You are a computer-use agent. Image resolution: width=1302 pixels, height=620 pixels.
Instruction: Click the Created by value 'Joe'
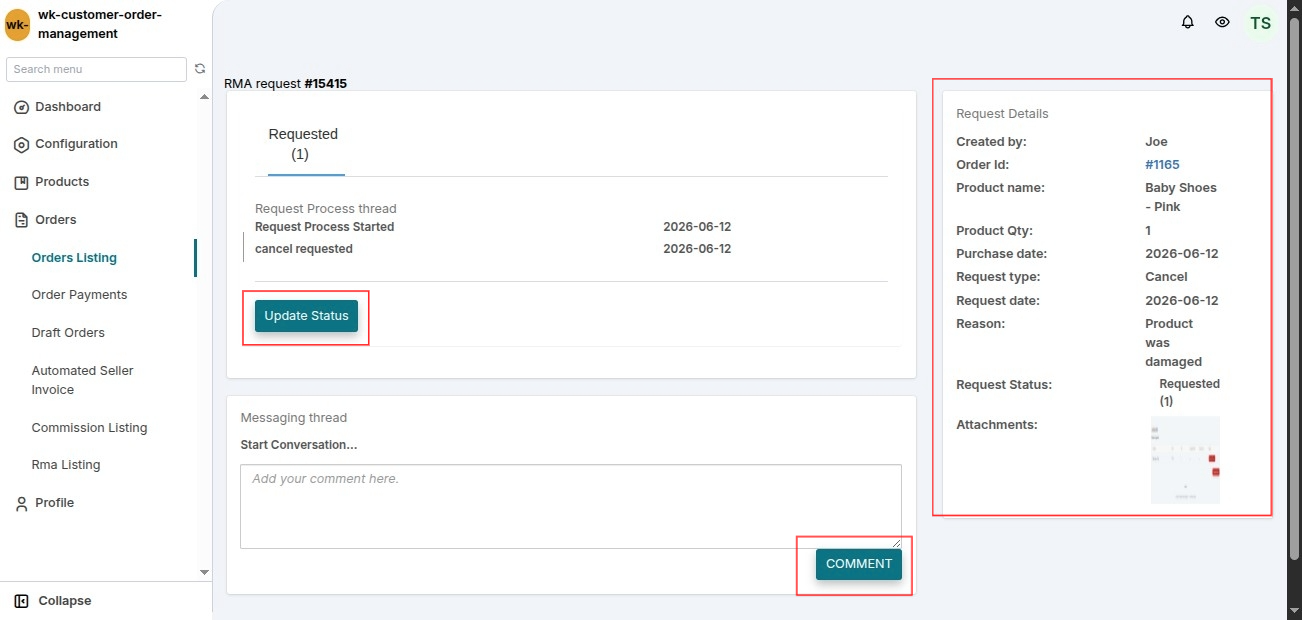click(1156, 142)
